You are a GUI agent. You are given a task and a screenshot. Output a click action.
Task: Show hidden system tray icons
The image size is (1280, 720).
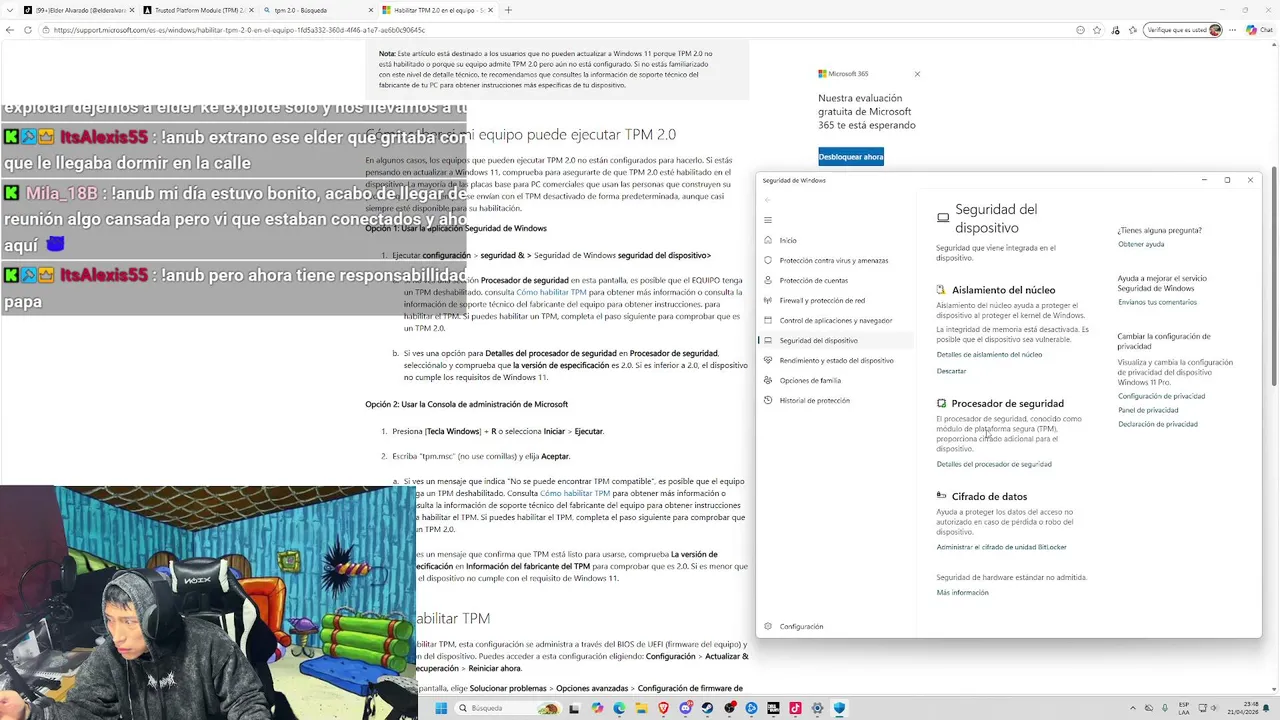1133,708
